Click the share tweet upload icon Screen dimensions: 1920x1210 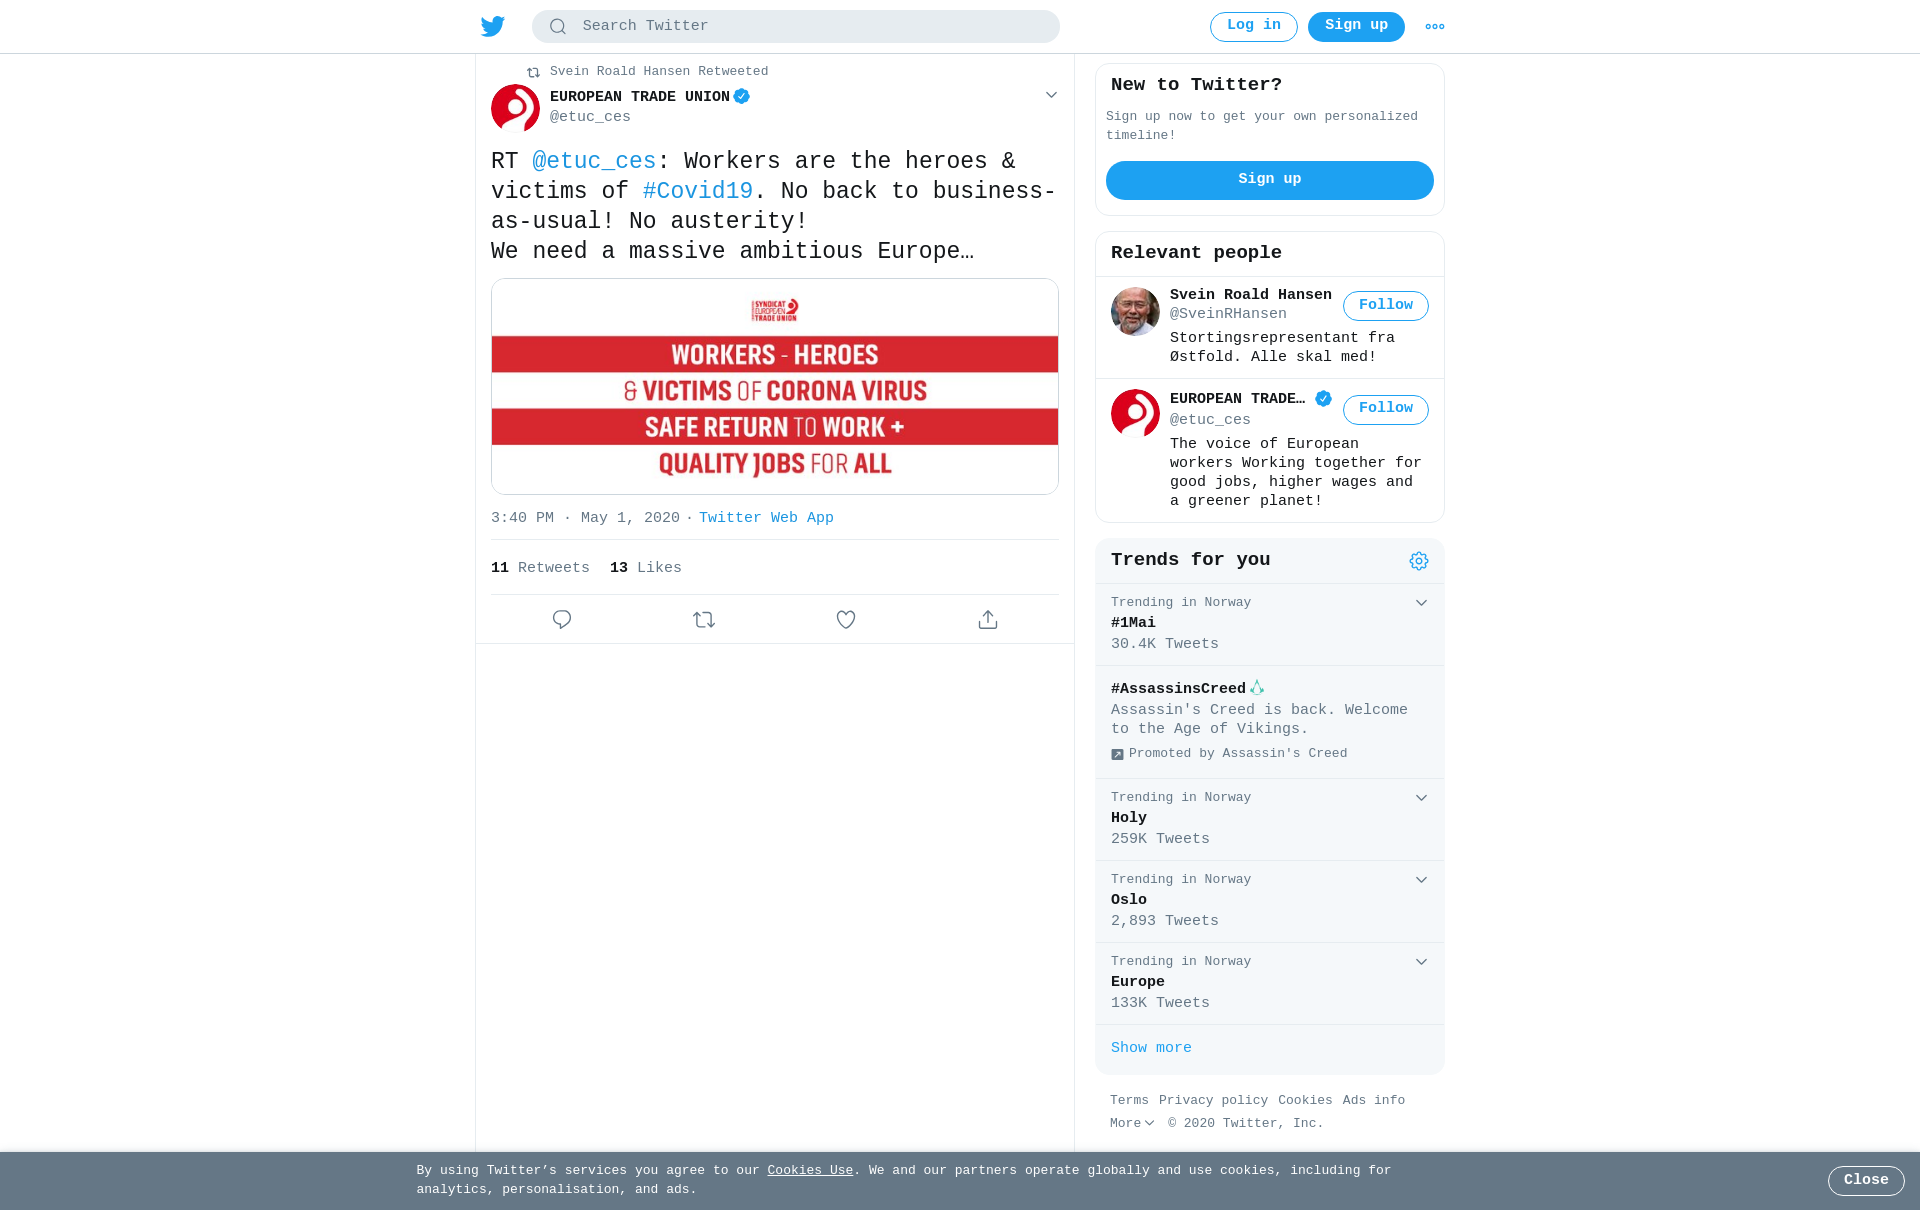tap(988, 620)
